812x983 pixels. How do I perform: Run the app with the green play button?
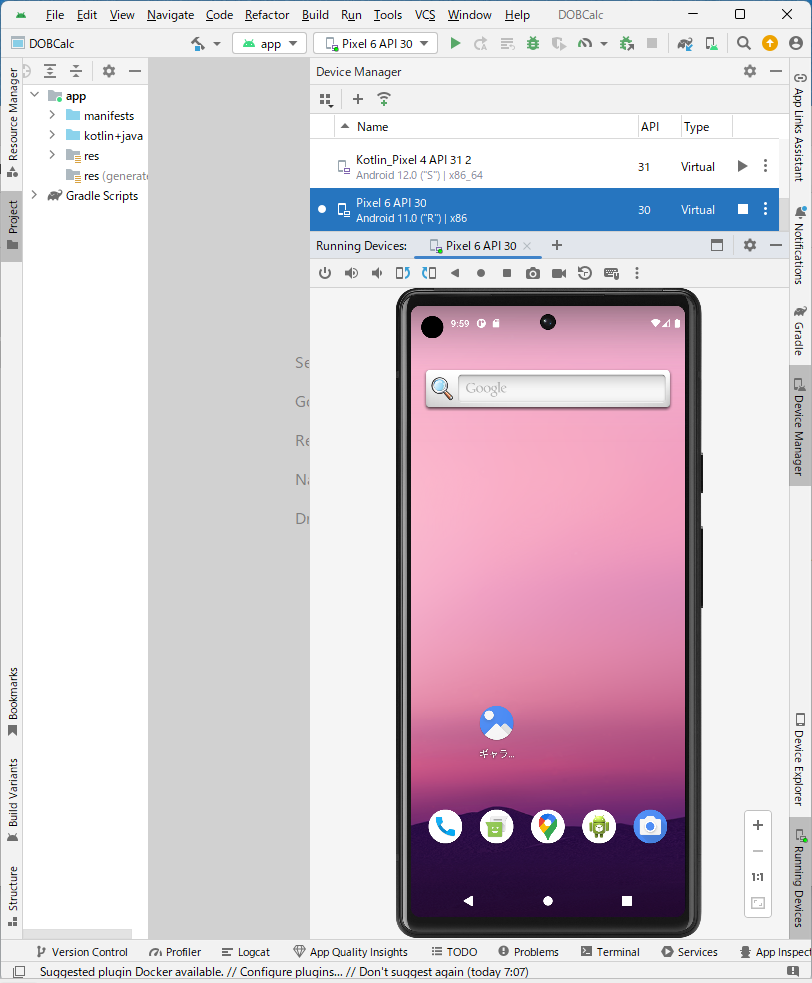coord(455,43)
